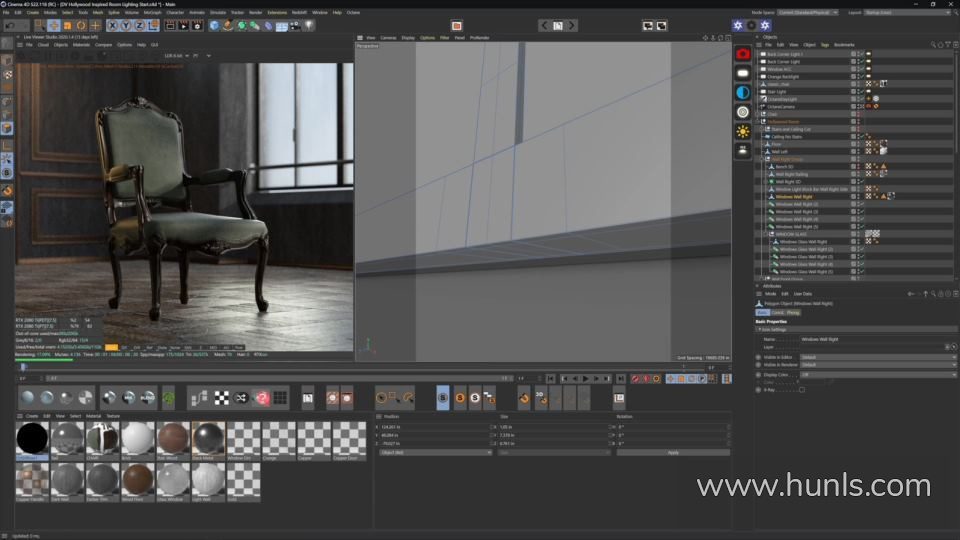Select the black material swatch
This screenshot has height=540, width=960.
pos(32,440)
